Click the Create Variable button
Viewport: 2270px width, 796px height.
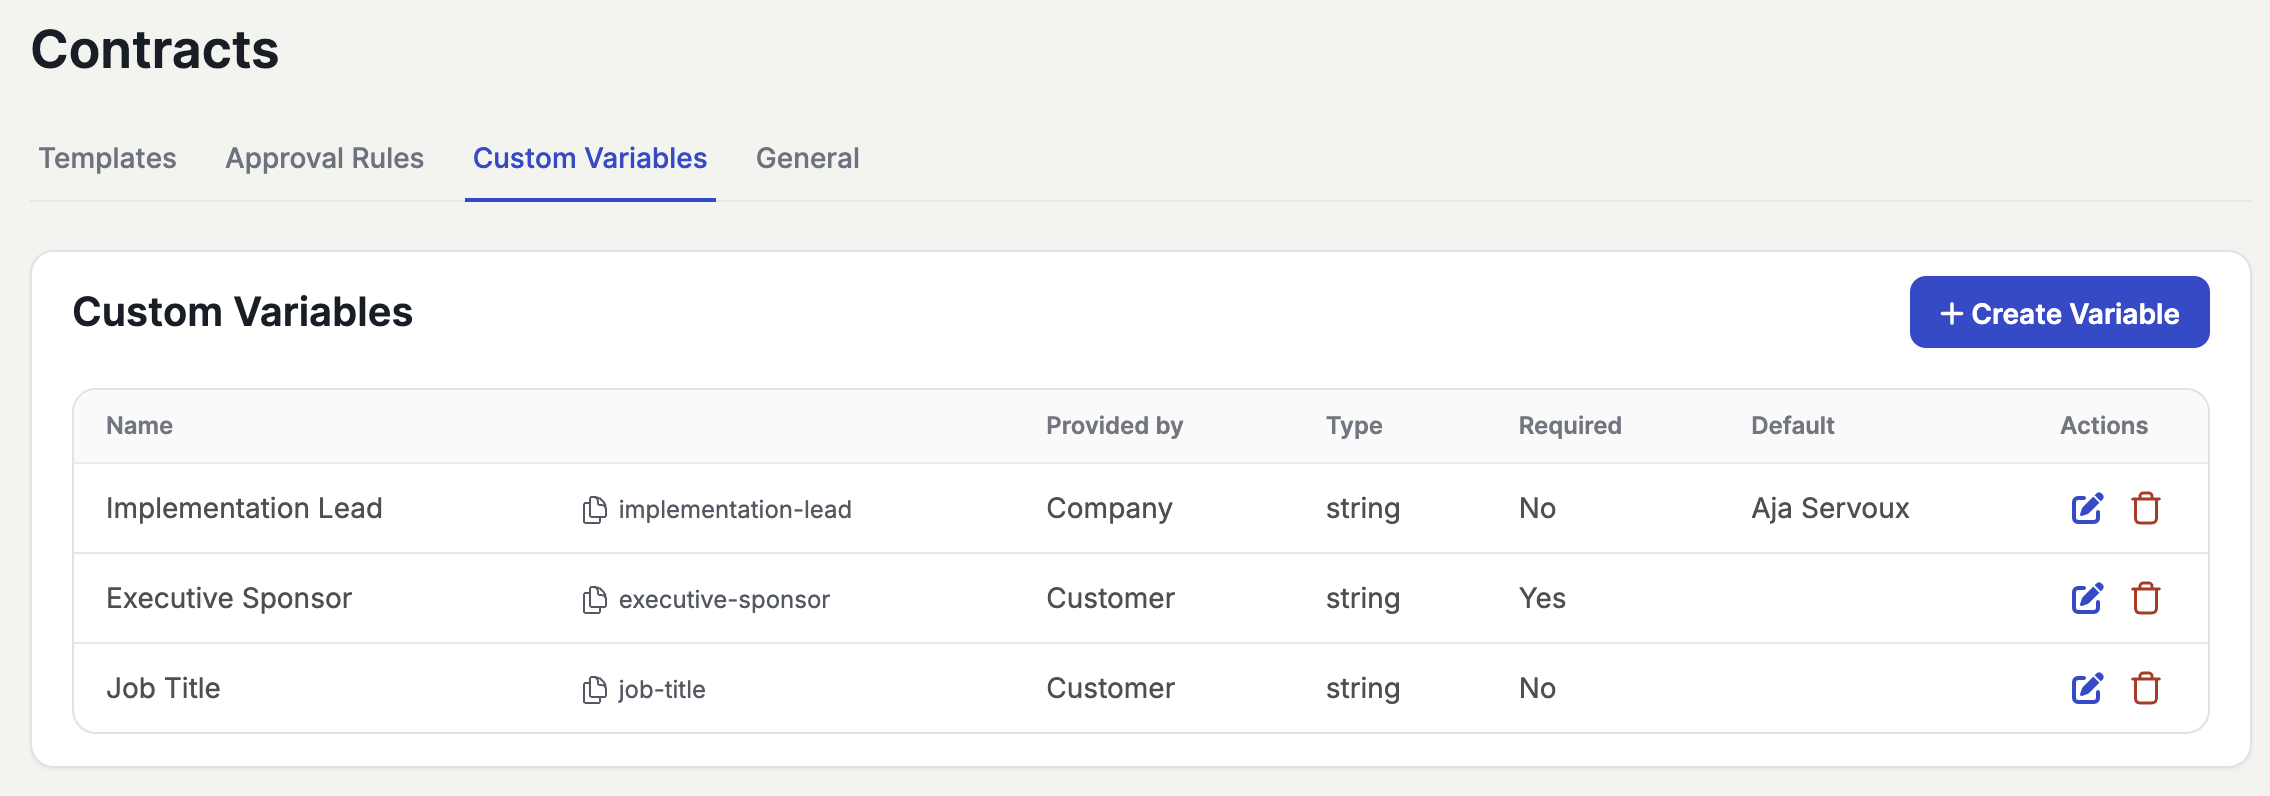click(2059, 313)
